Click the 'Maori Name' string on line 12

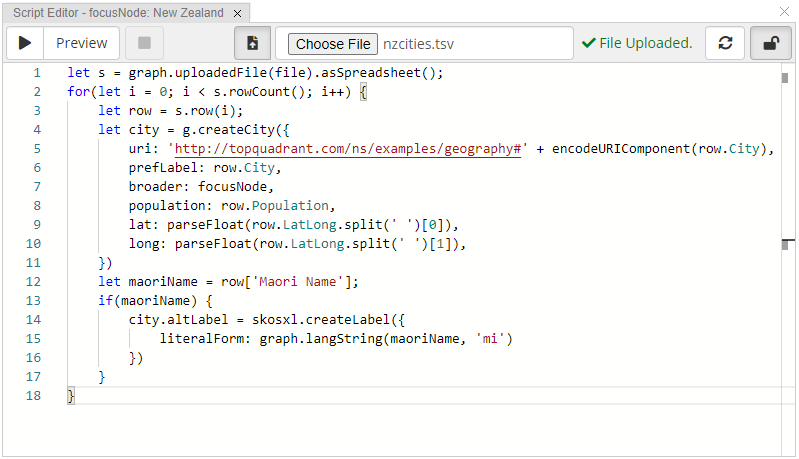coord(300,281)
